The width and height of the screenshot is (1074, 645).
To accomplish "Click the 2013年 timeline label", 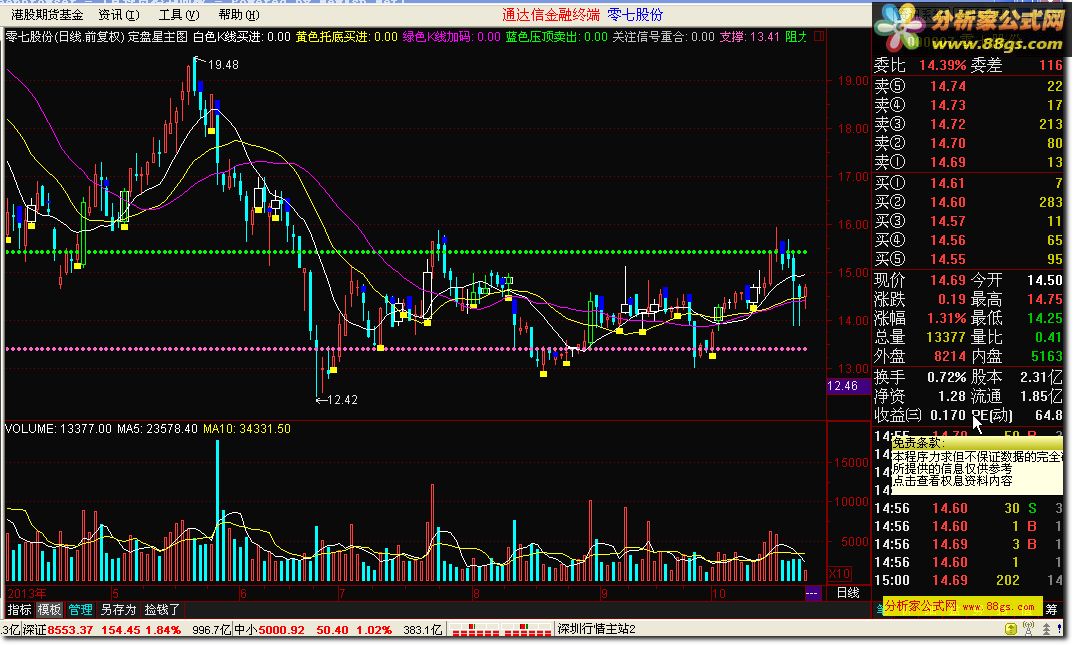I will tap(27, 594).
